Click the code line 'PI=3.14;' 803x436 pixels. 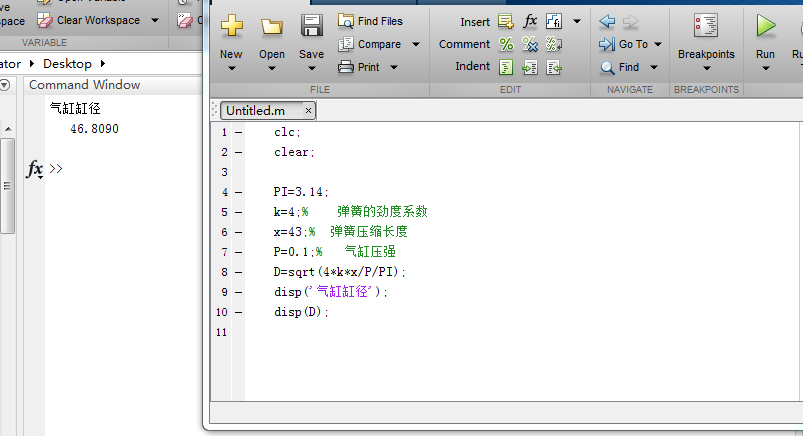pos(301,192)
